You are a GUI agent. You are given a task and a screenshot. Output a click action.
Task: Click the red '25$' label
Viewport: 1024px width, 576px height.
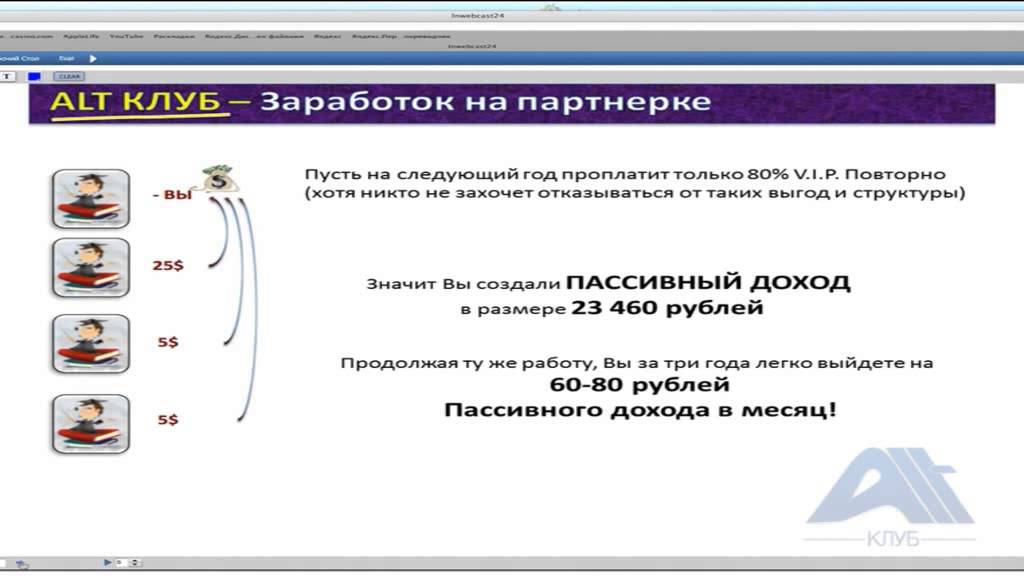168,265
